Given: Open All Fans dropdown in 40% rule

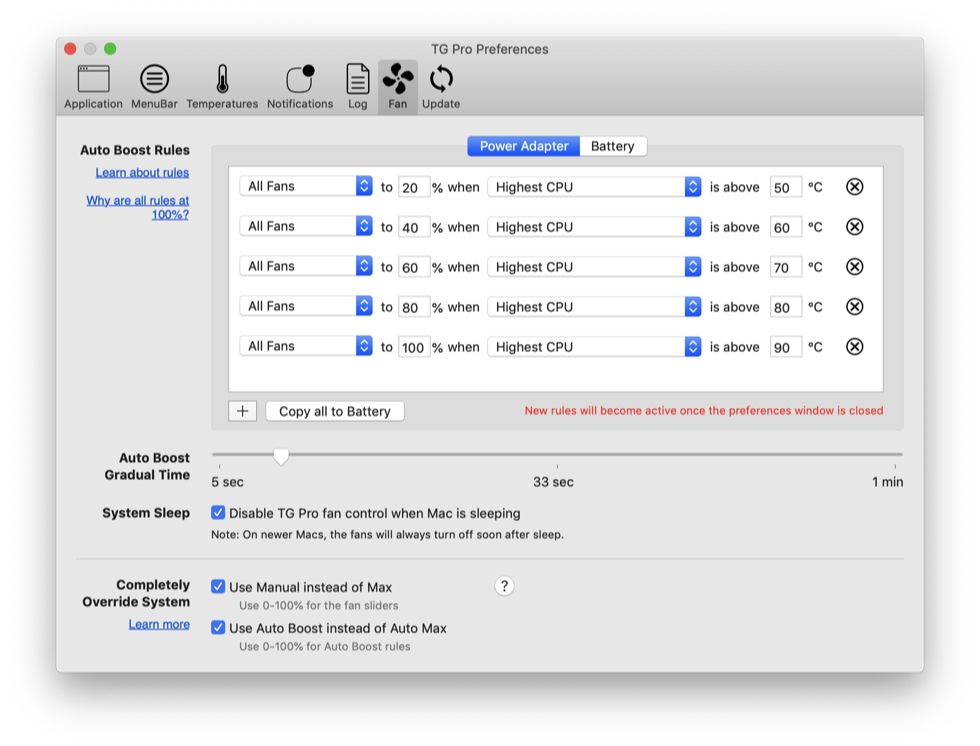Looking at the screenshot, I should click(x=306, y=226).
